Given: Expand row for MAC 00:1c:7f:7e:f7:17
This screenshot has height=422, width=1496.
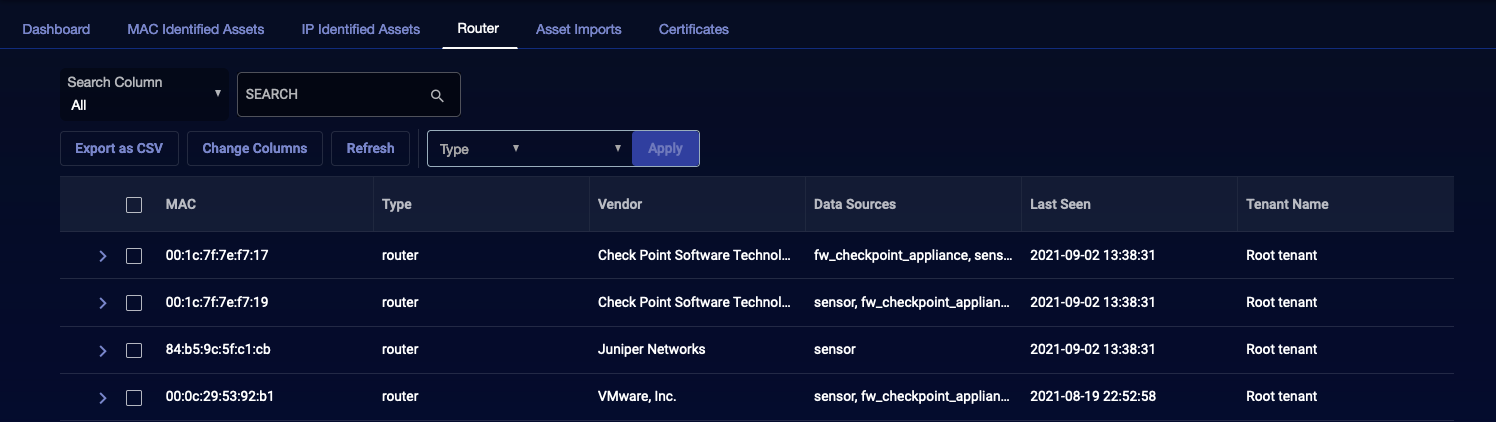Looking at the screenshot, I should pyautogui.click(x=102, y=256).
